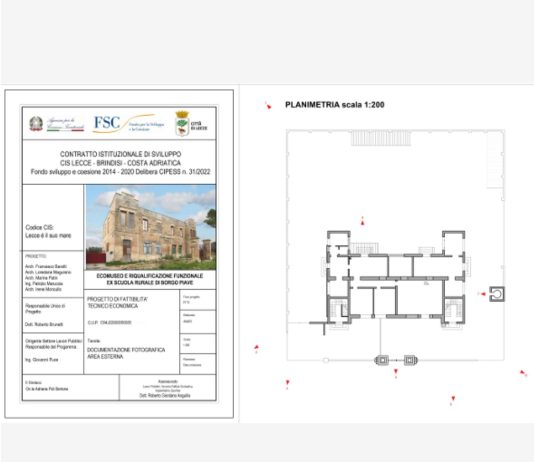Select the CONTRATTO ISTITUZIONALE DI SVILUPPO title
Viewport: 534px width, 462px height.
coord(121,154)
